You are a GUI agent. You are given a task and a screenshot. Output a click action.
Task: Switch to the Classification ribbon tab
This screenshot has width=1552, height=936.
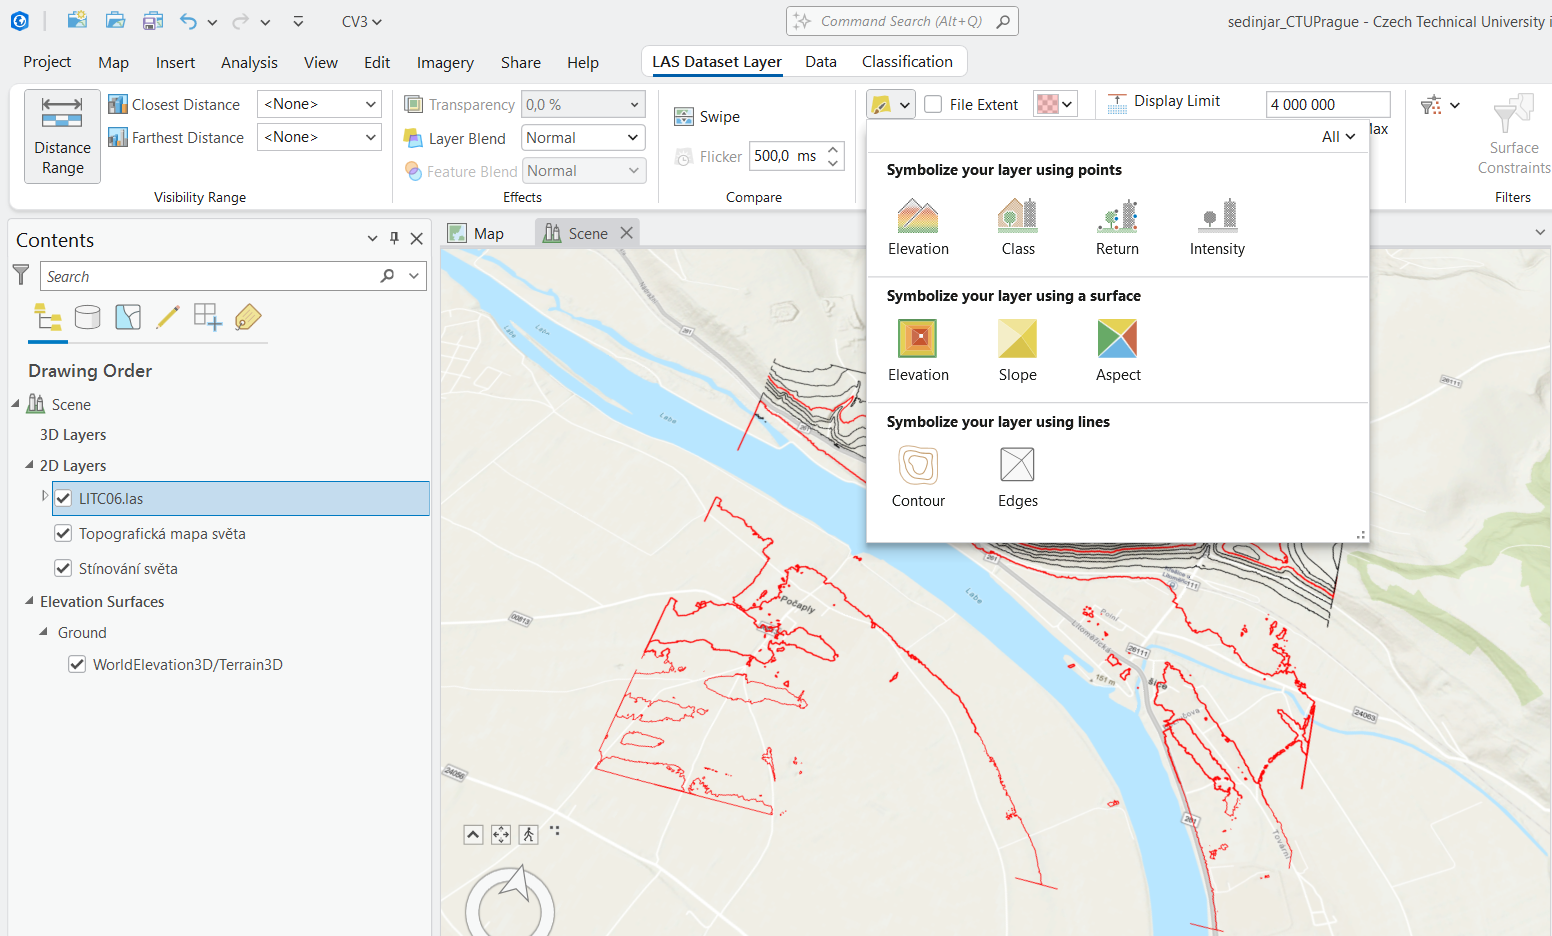click(x=907, y=62)
